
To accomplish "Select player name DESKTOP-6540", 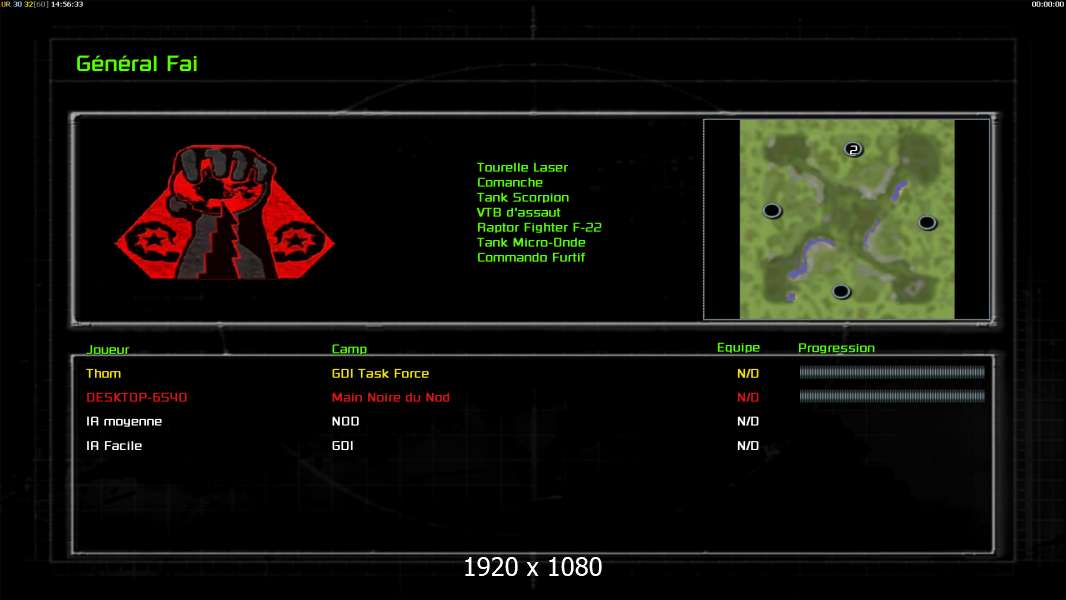I will click(137, 397).
